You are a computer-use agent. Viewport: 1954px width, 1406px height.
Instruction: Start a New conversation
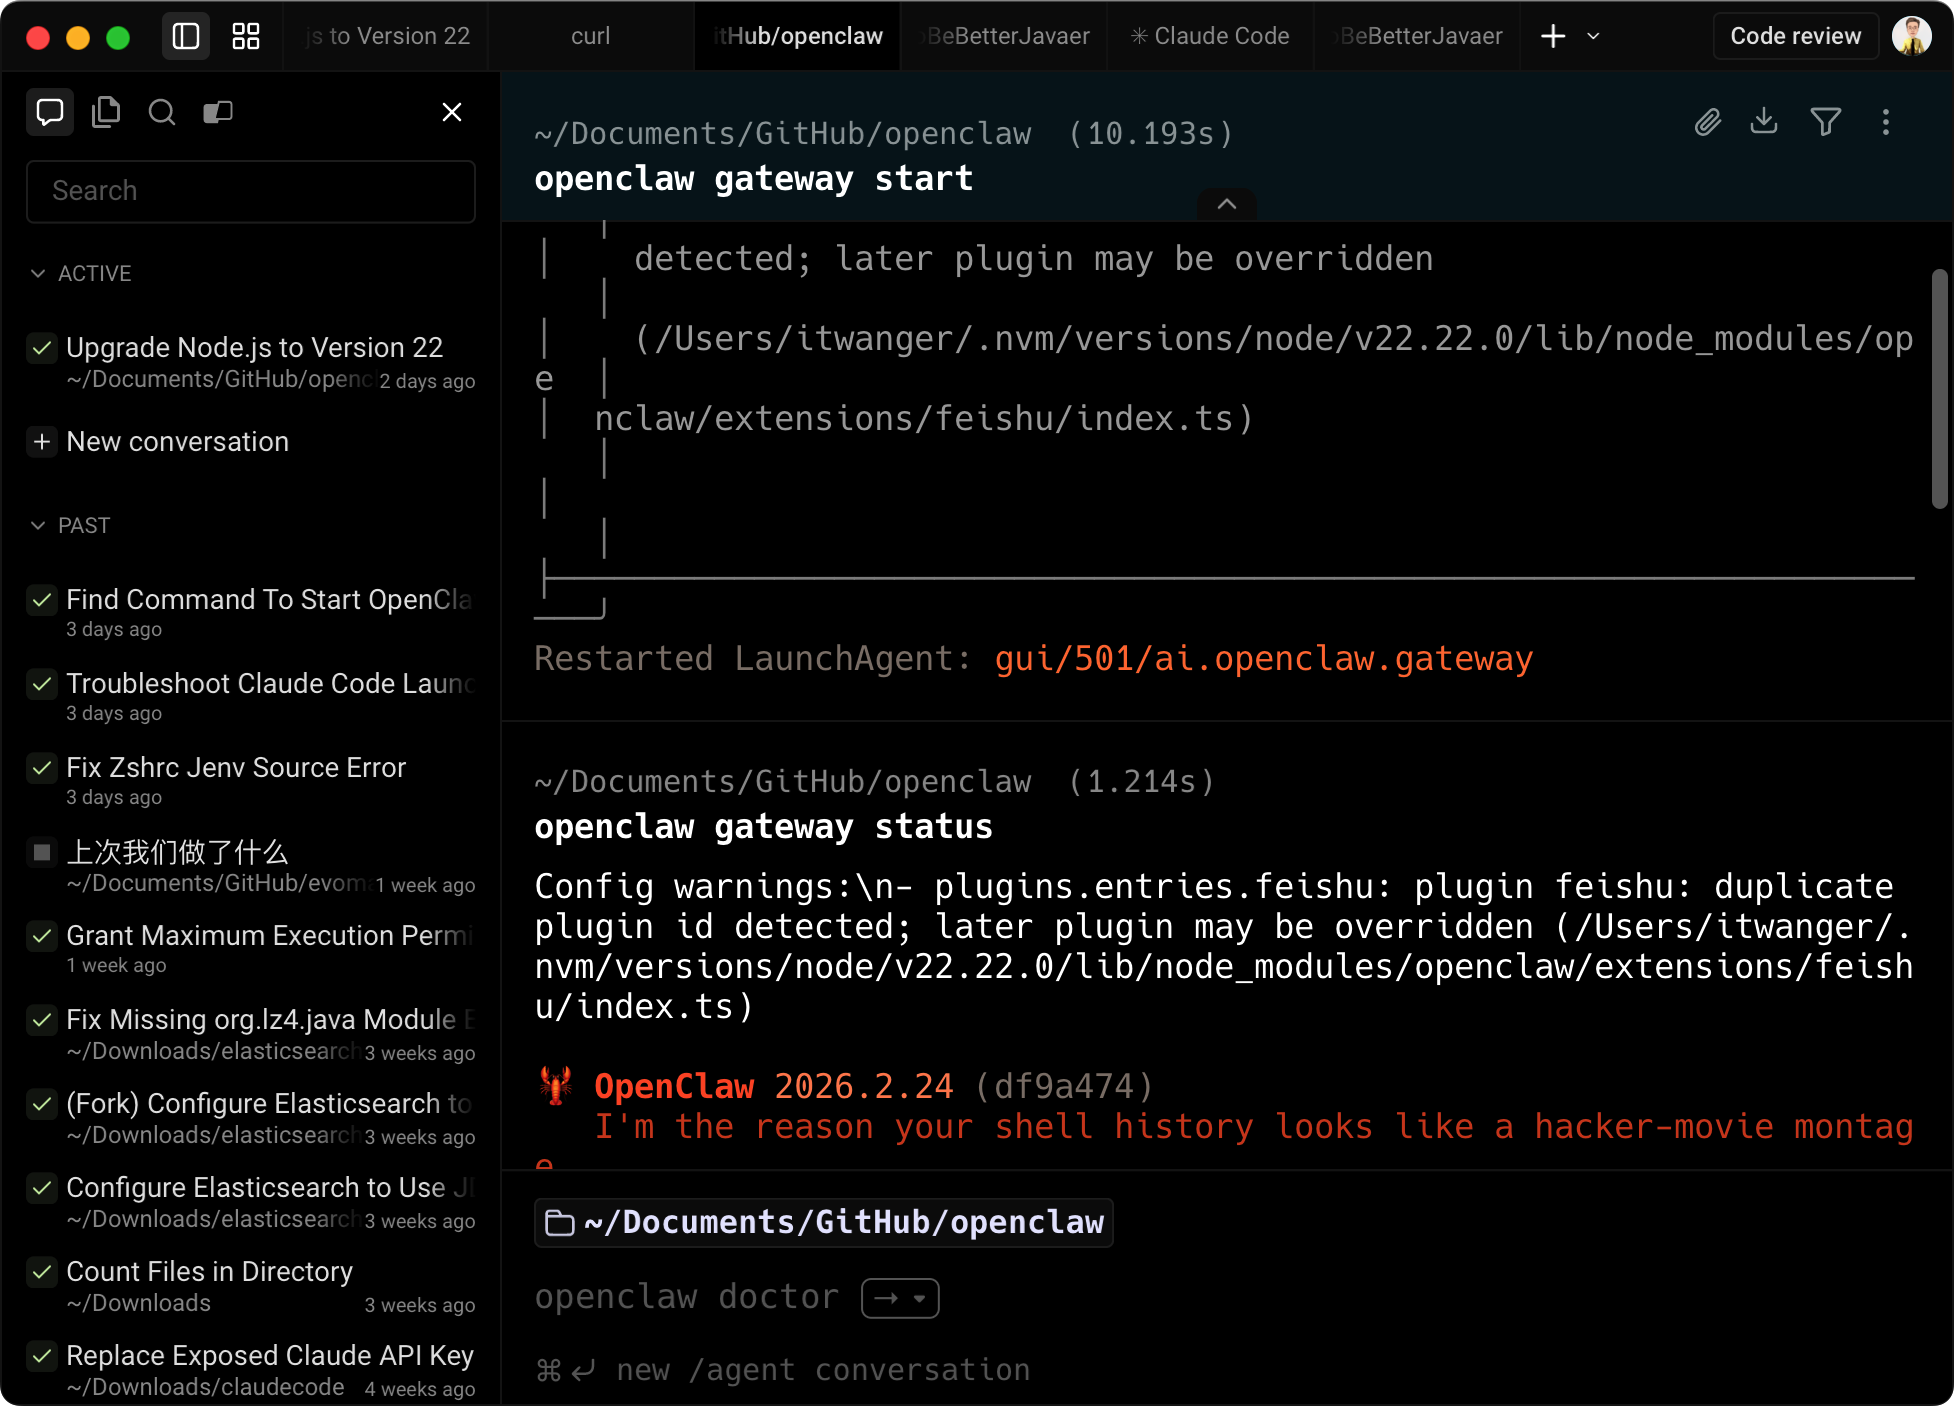click(177, 442)
